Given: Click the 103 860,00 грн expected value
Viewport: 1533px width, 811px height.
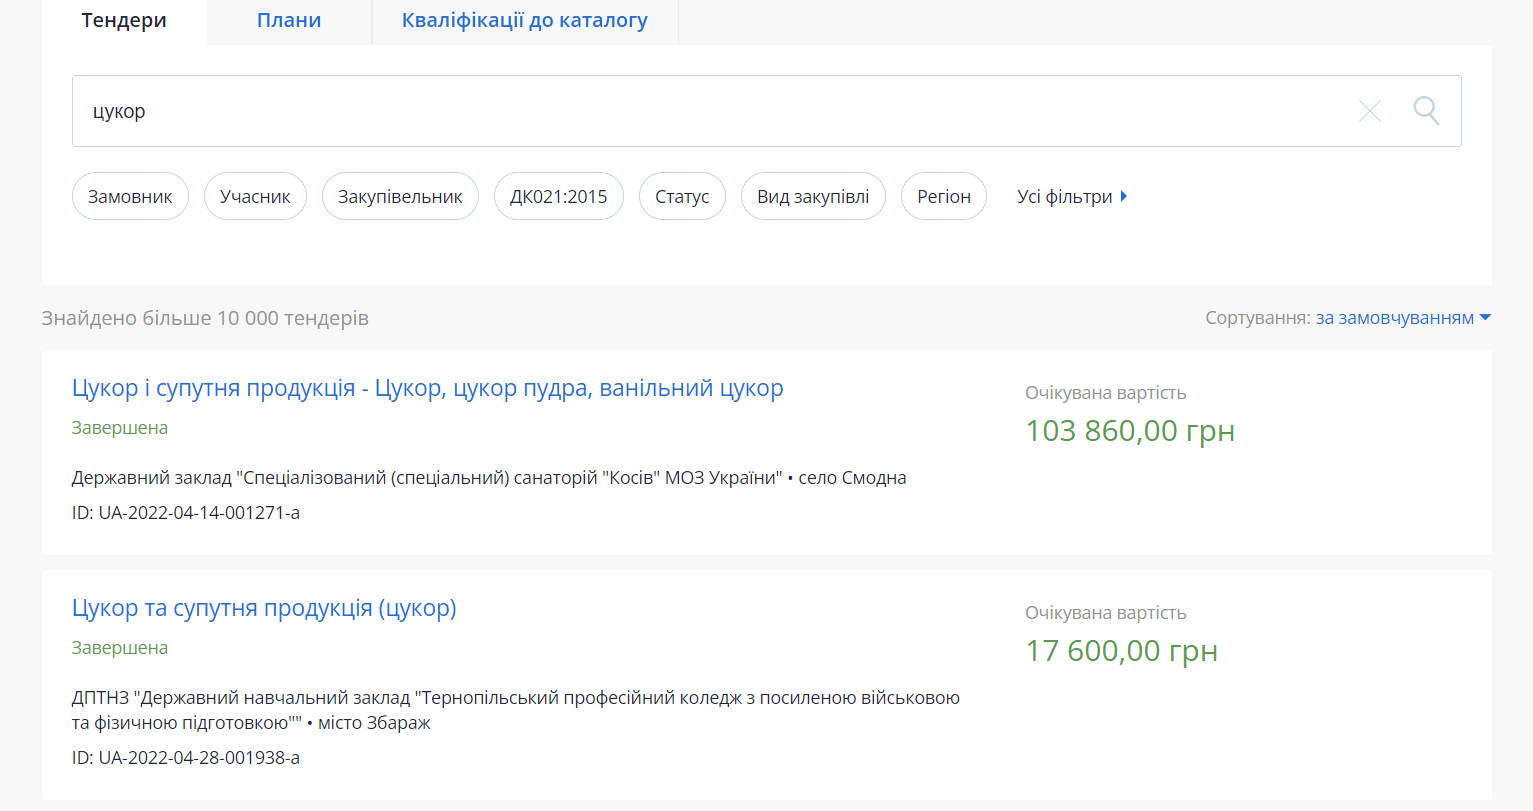Looking at the screenshot, I should 1129,431.
